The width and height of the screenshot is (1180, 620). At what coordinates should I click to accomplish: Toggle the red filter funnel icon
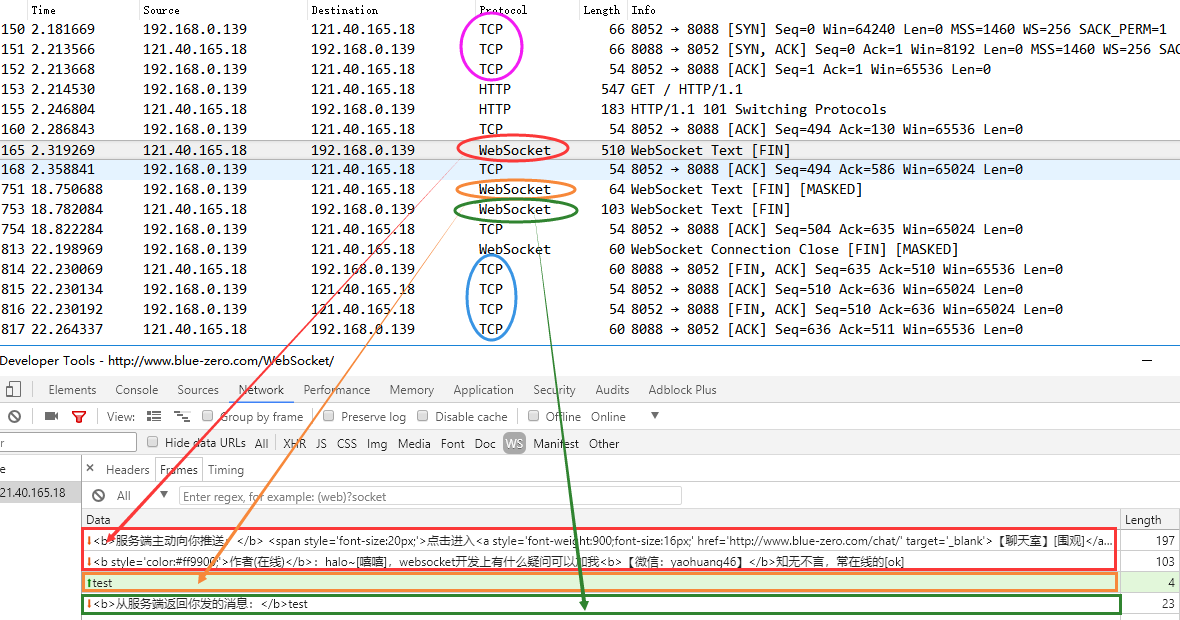tap(78, 416)
